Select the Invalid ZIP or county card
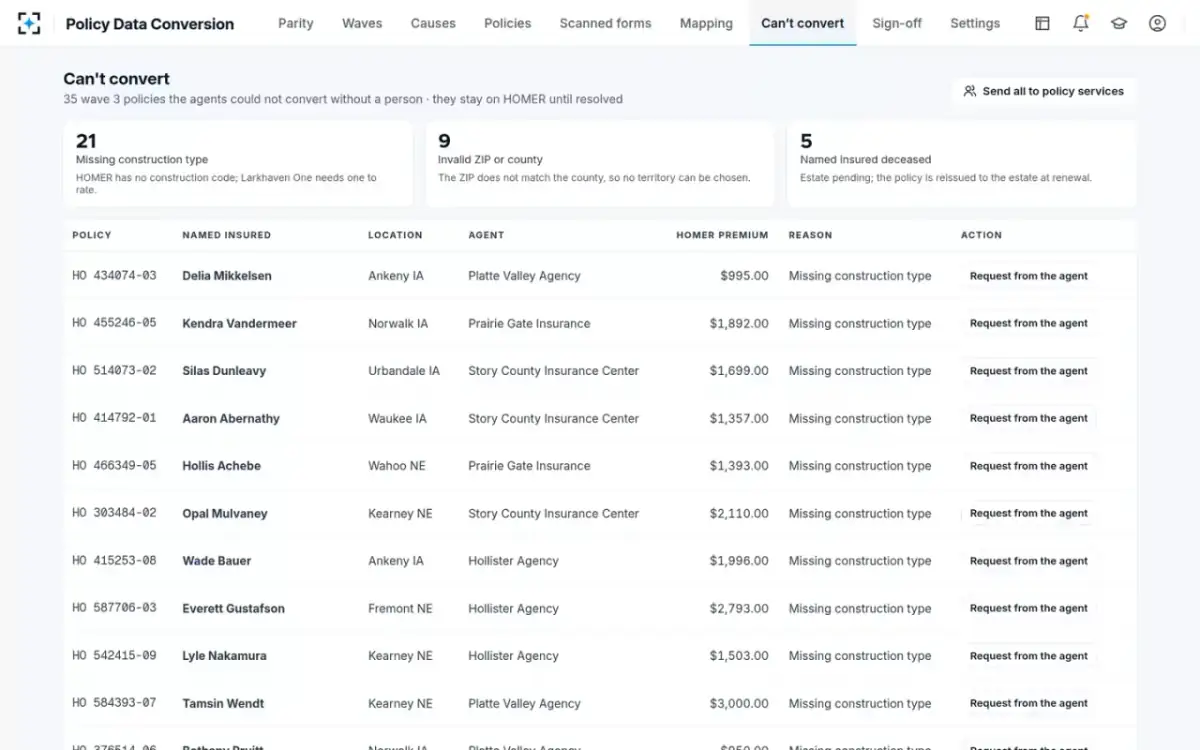This screenshot has height=750, width=1200. (x=600, y=164)
